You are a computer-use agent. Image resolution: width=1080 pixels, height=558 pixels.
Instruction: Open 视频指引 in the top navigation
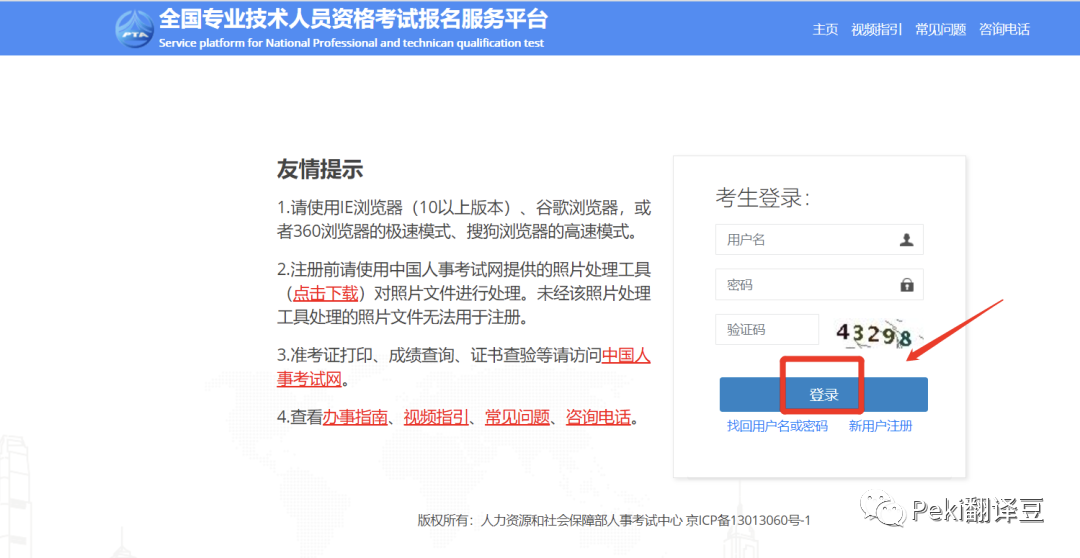click(x=877, y=30)
